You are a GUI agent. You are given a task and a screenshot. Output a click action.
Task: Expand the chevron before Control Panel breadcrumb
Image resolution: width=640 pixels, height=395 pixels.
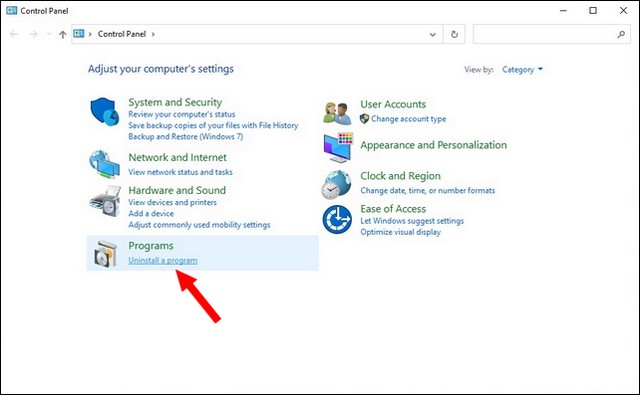90,34
